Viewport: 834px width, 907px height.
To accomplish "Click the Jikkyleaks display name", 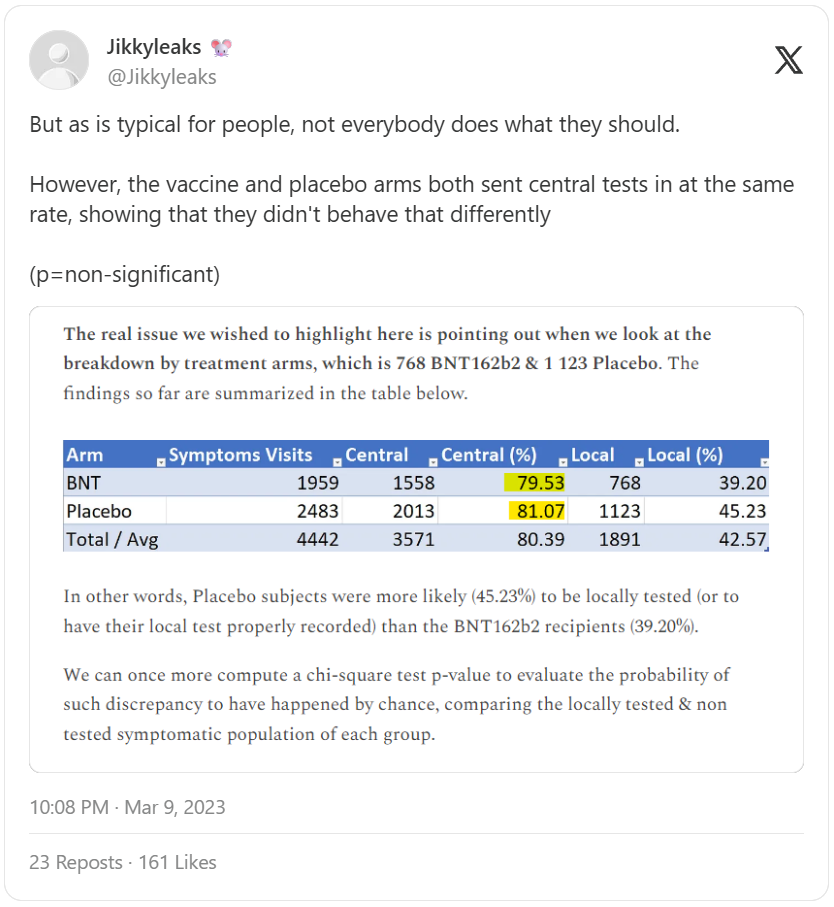I will [x=154, y=47].
